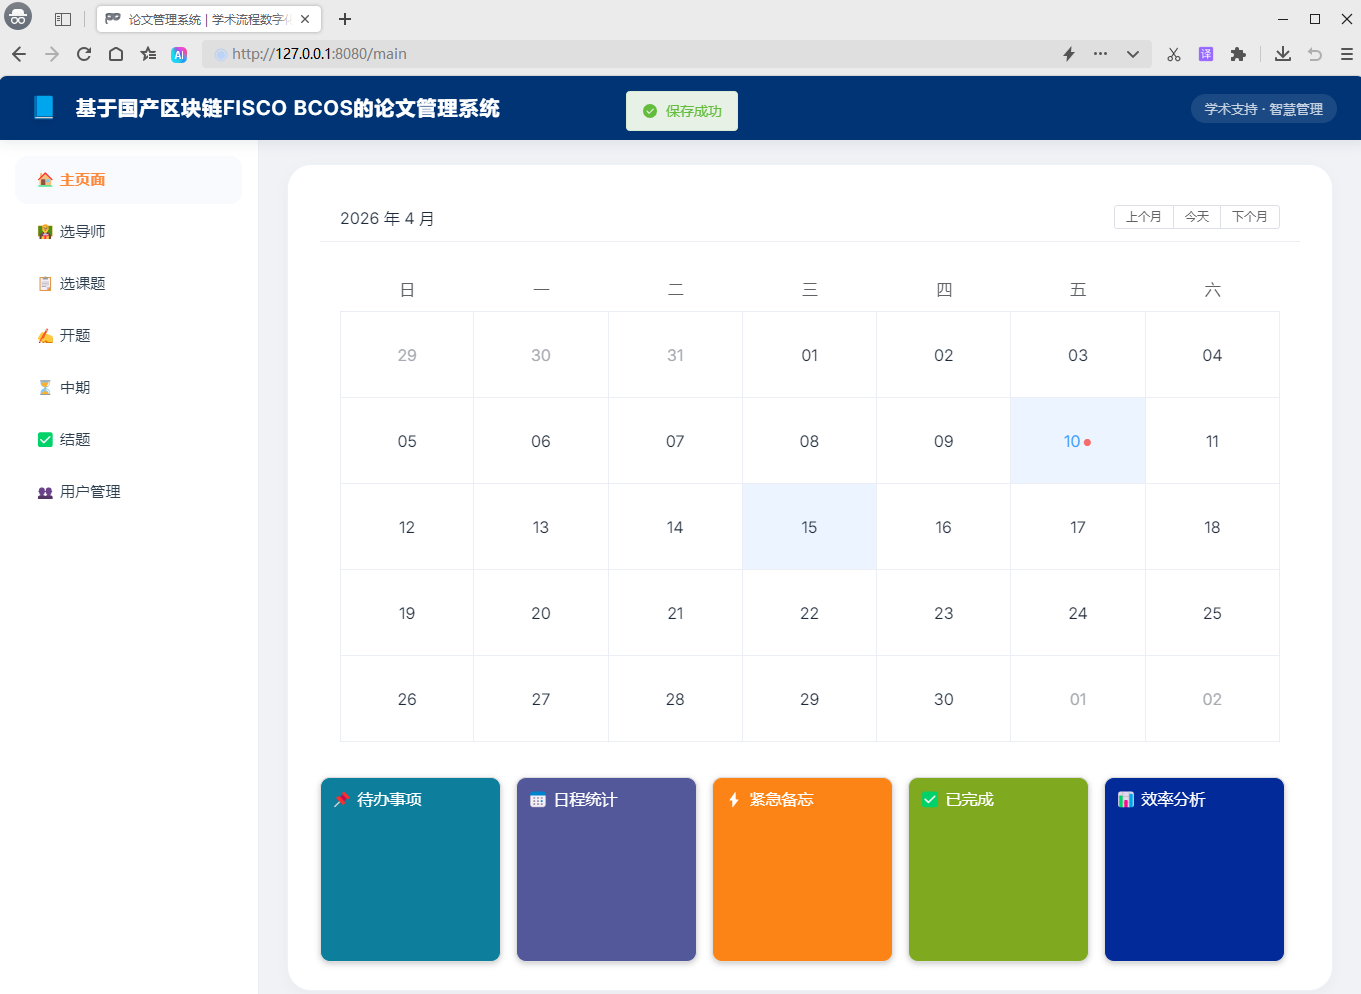
Task: Click the lightning speed mode icon
Action: click(x=1069, y=54)
